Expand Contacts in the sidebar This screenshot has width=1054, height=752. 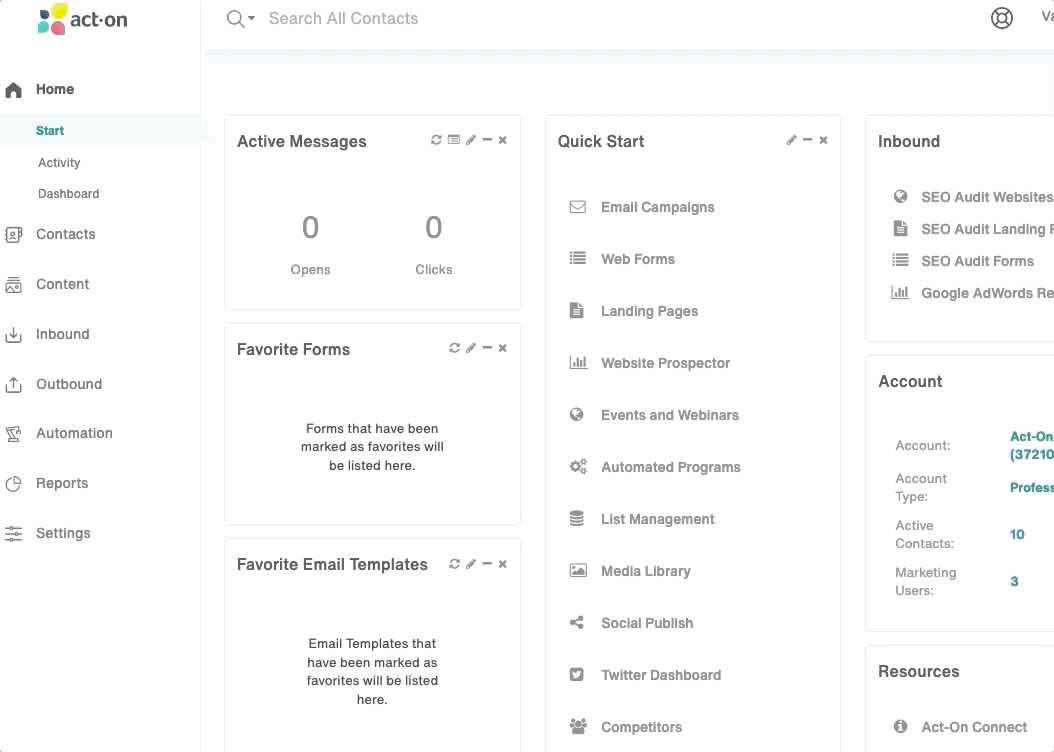(66, 234)
